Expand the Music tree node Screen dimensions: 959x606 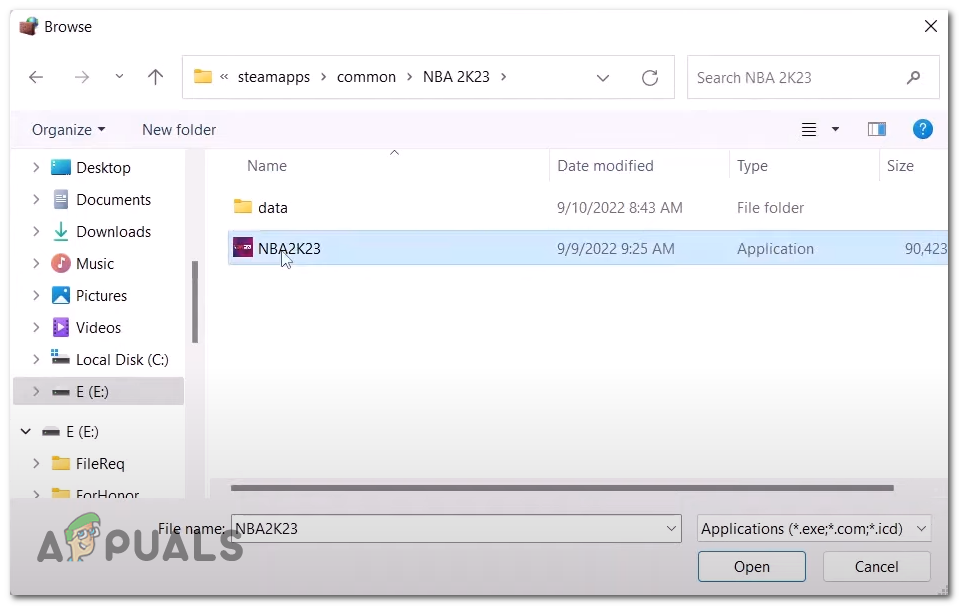tap(35, 263)
